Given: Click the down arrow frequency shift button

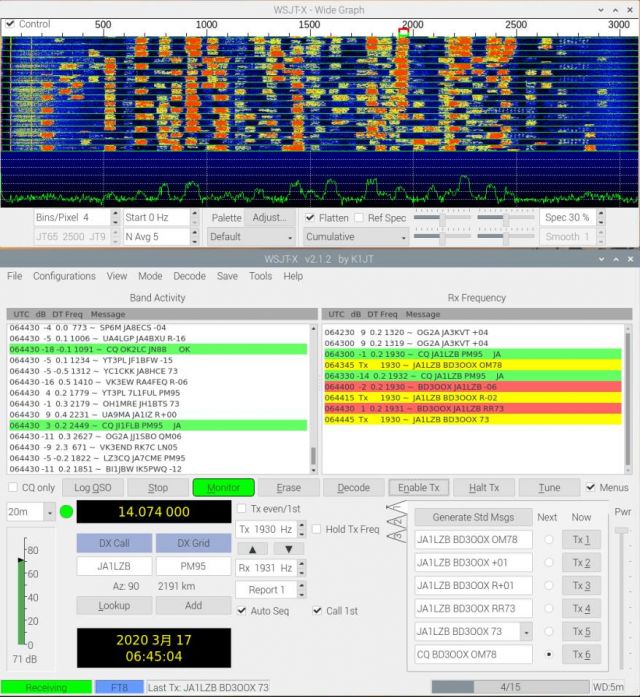Looking at the screenshot, I should (x=288, y=549).
